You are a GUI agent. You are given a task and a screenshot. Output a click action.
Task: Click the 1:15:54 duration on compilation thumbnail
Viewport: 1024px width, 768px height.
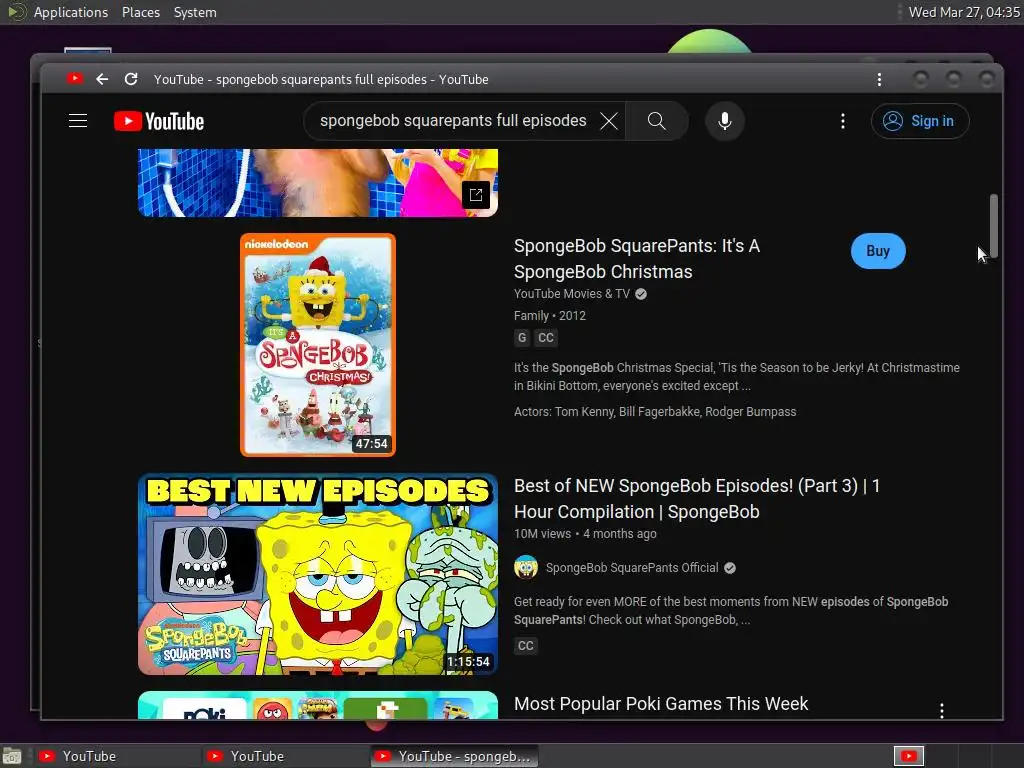[468, 662]
